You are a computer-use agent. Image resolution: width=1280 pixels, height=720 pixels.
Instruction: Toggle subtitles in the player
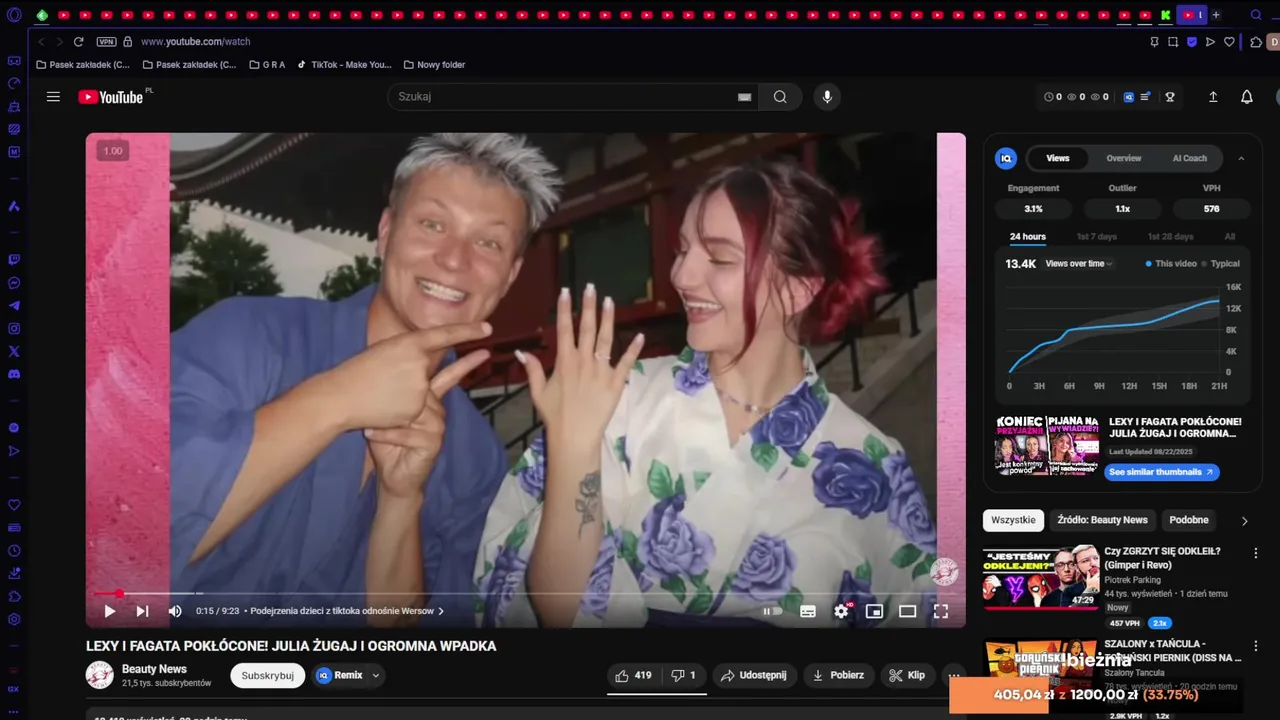coord(808,611)
